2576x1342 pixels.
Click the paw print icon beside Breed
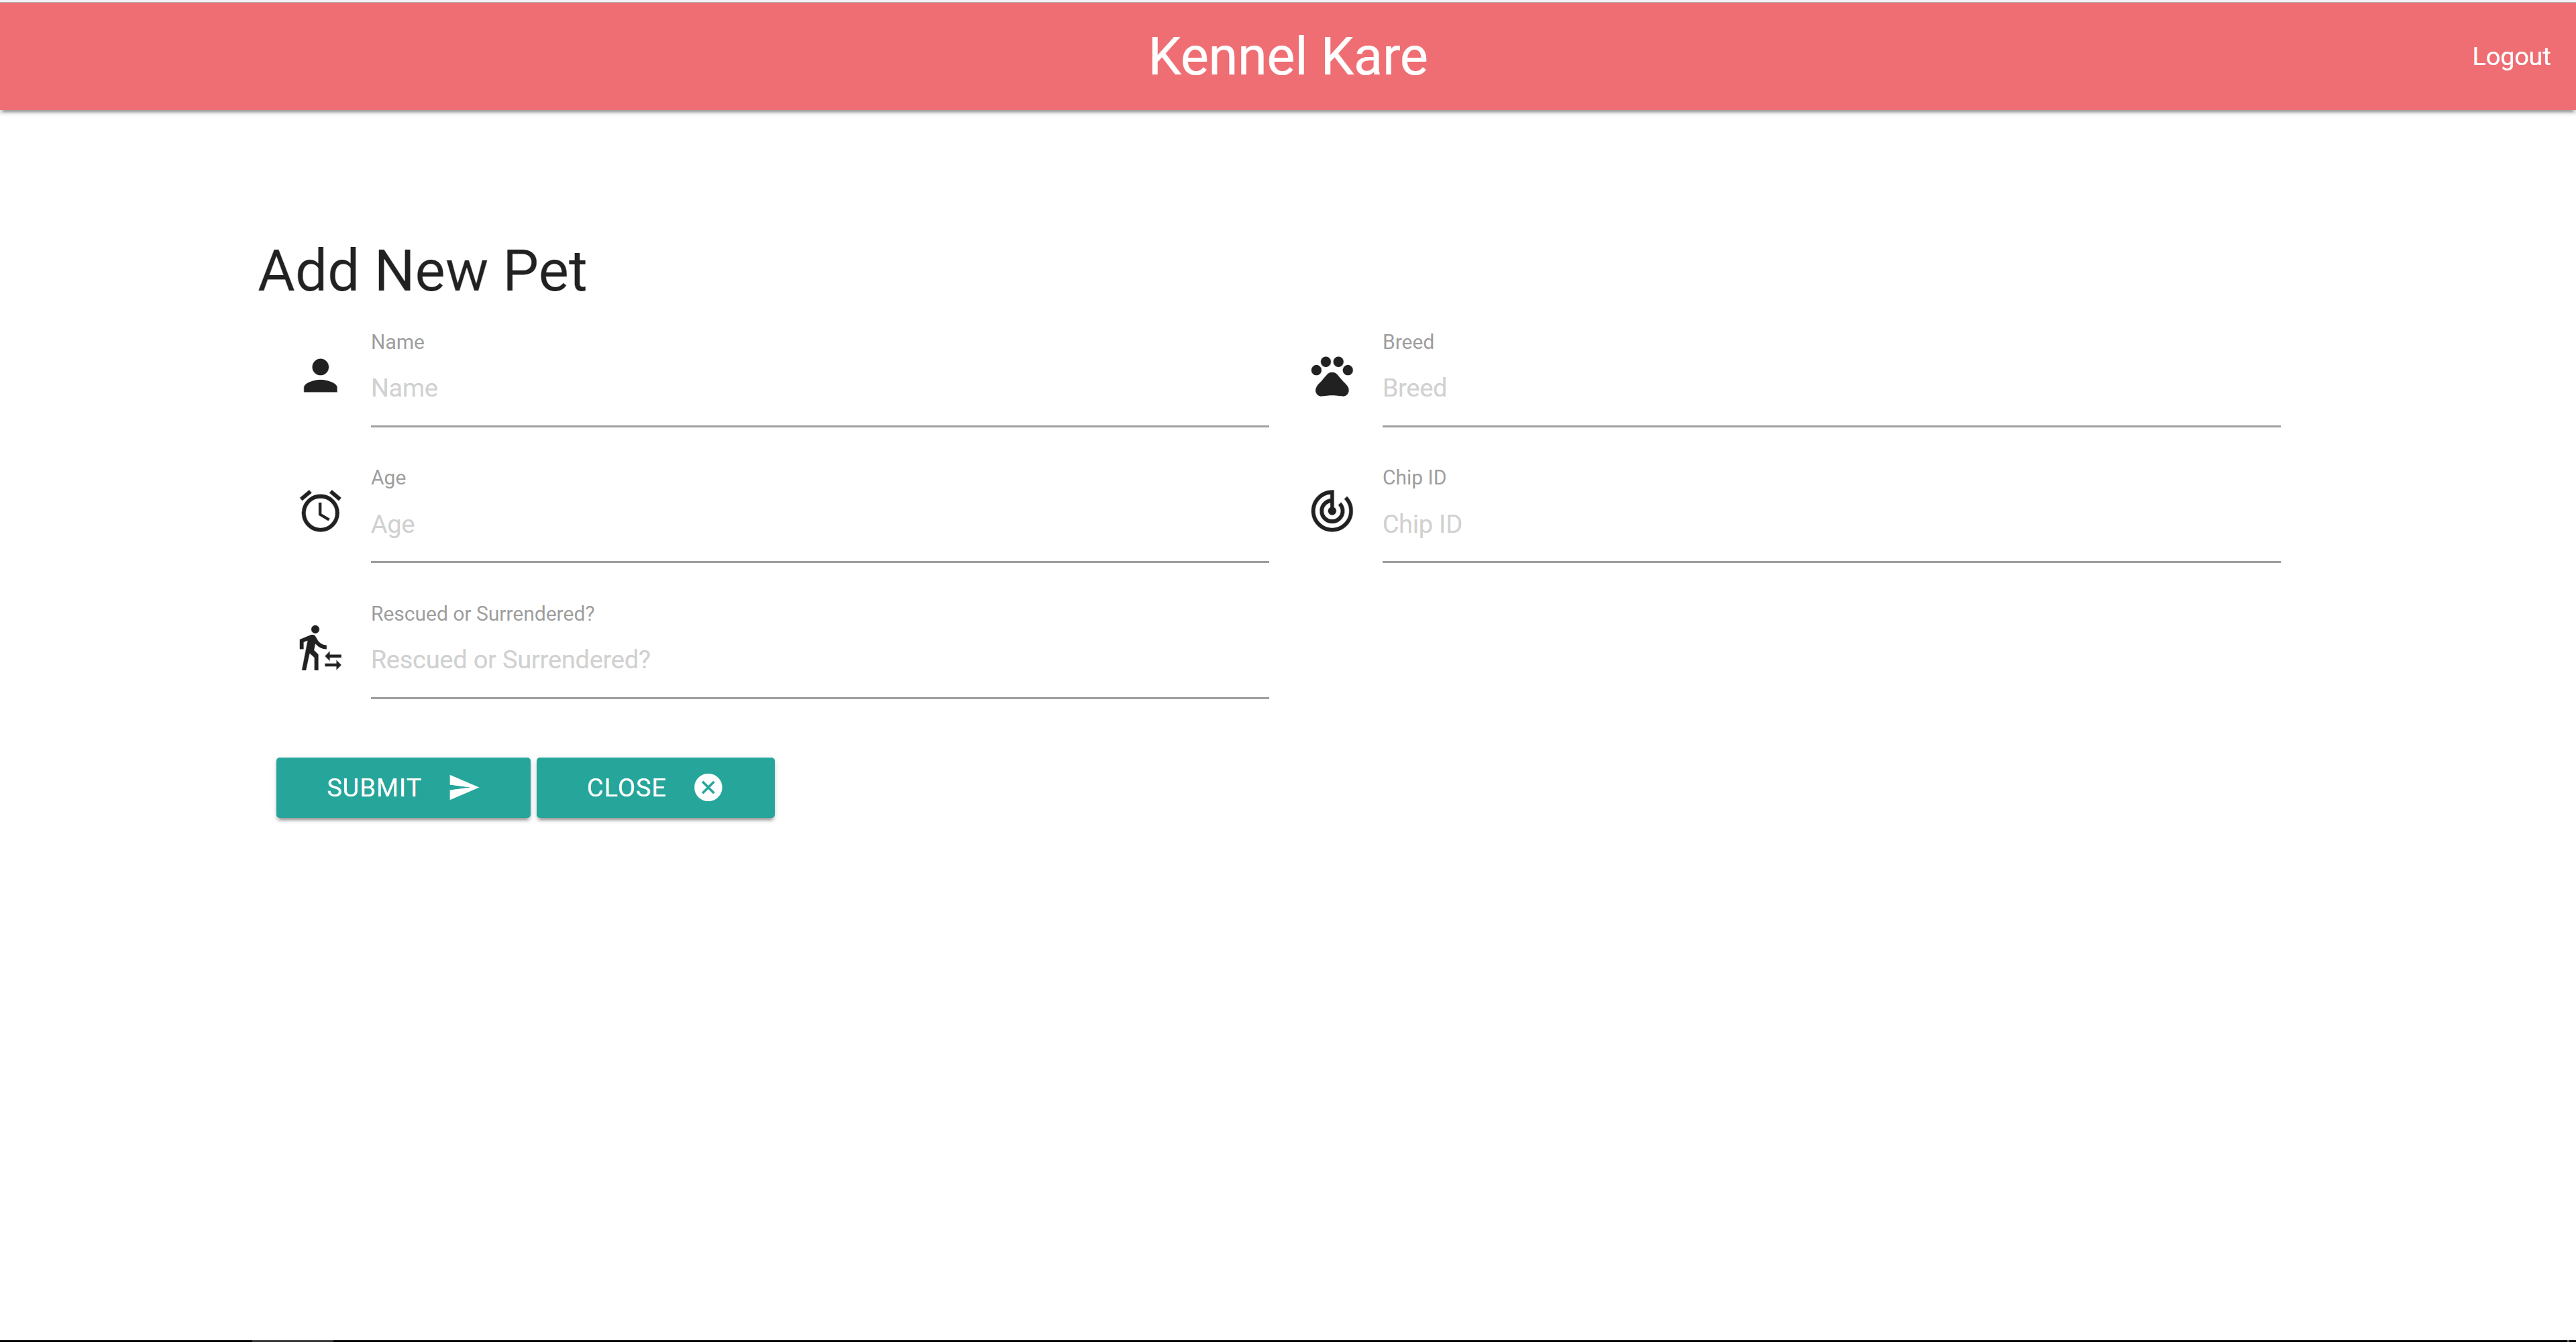1331,377
